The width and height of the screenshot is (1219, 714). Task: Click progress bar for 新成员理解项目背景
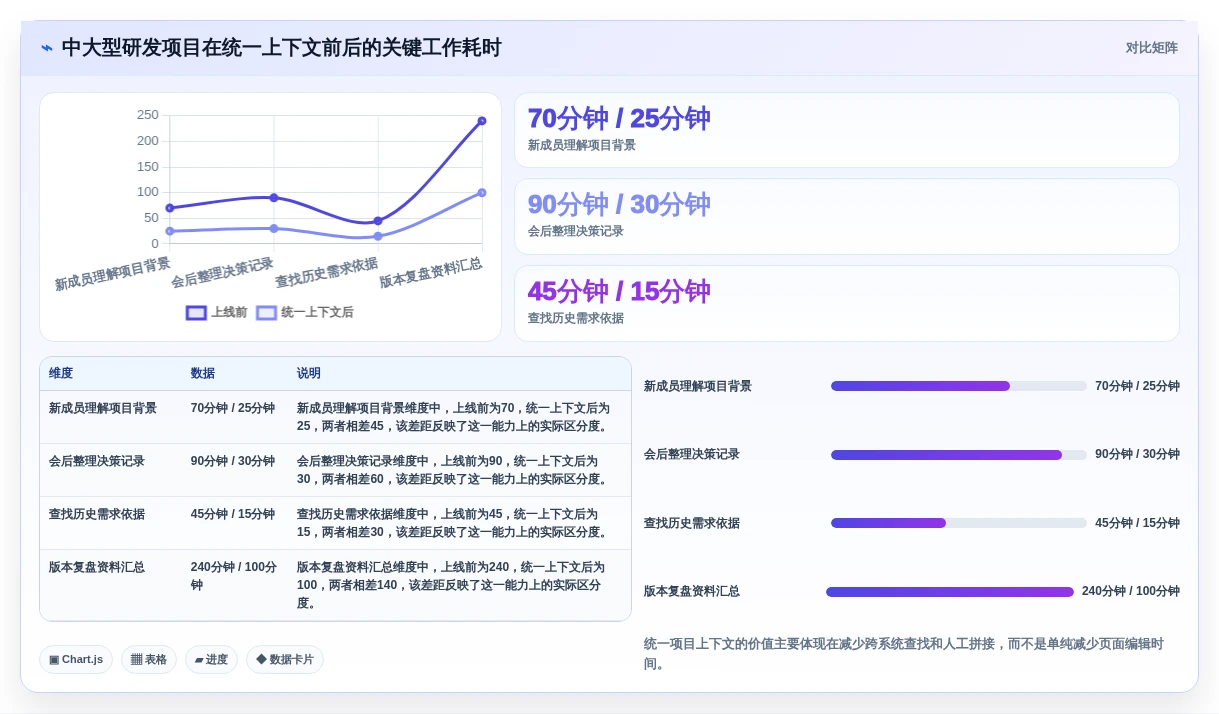[958, 386]
